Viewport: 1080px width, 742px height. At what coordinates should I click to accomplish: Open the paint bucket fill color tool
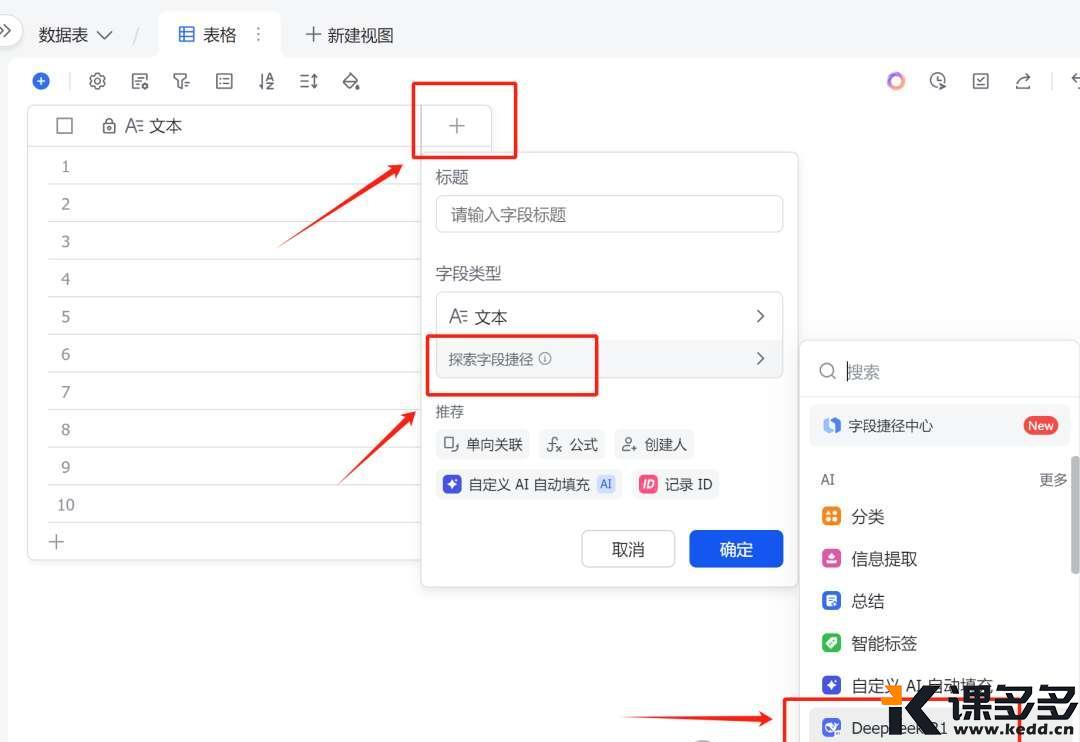351,81
